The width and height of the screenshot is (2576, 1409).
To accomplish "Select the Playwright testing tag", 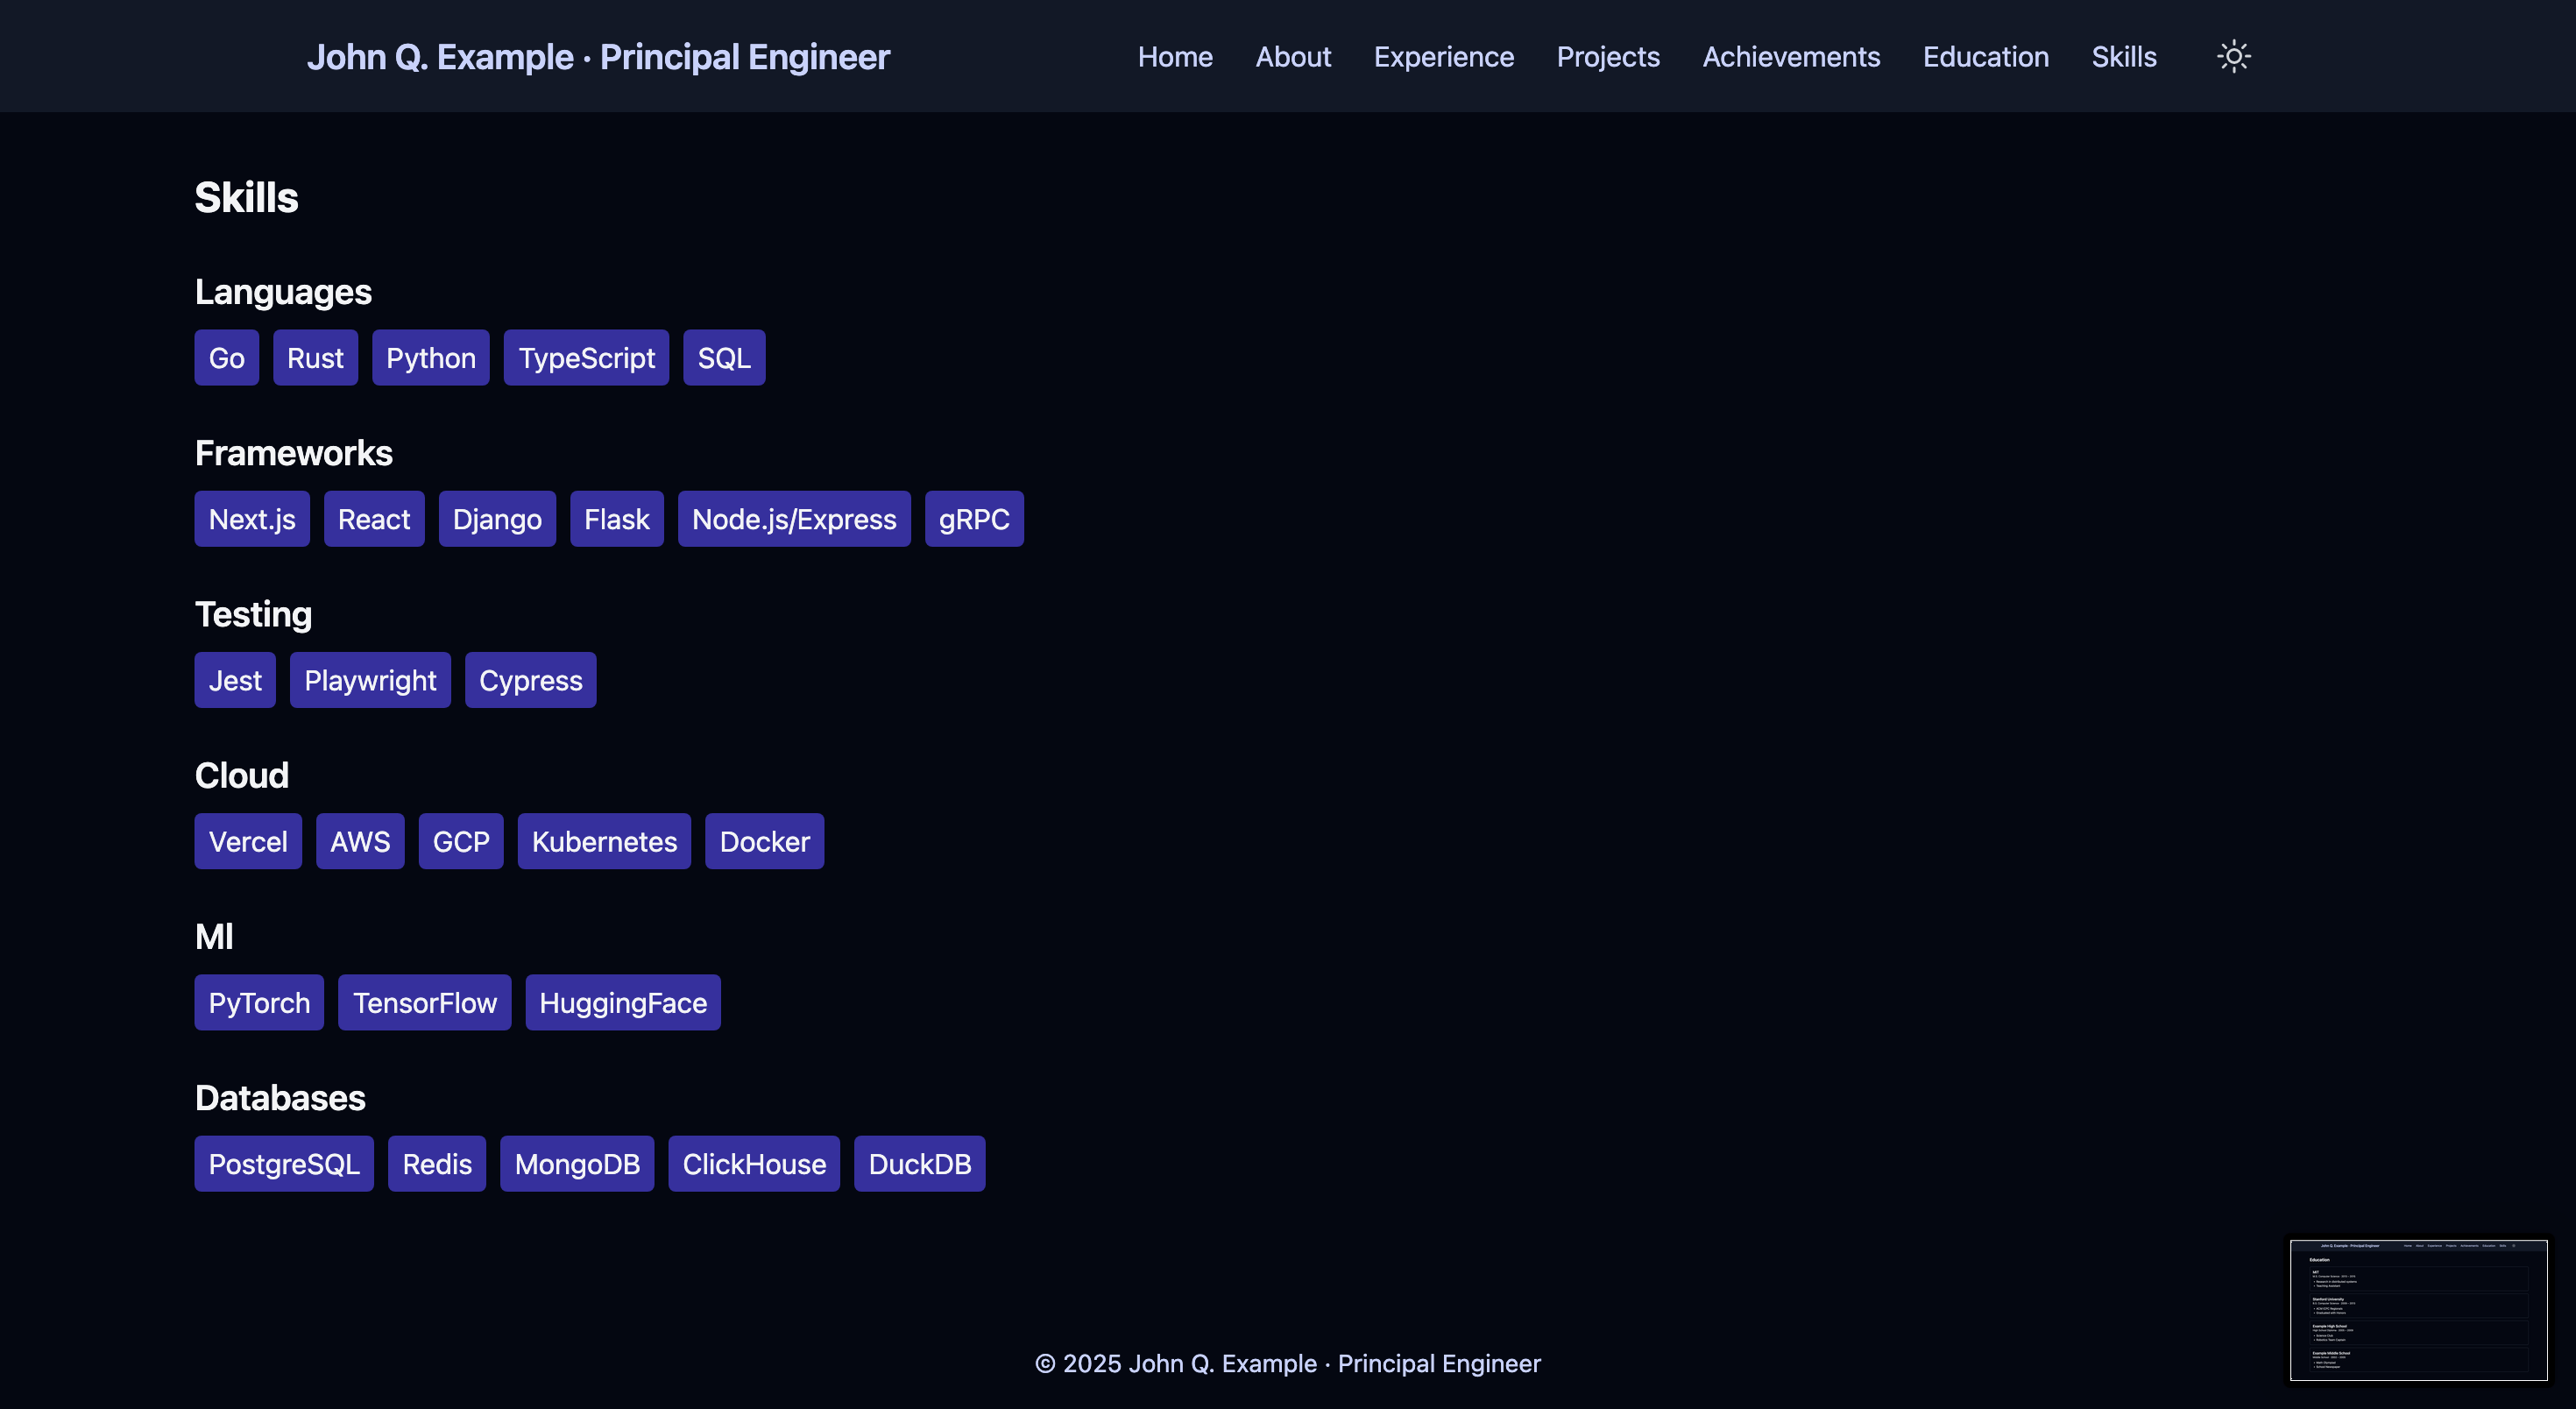I will click(x=370, y=680).
